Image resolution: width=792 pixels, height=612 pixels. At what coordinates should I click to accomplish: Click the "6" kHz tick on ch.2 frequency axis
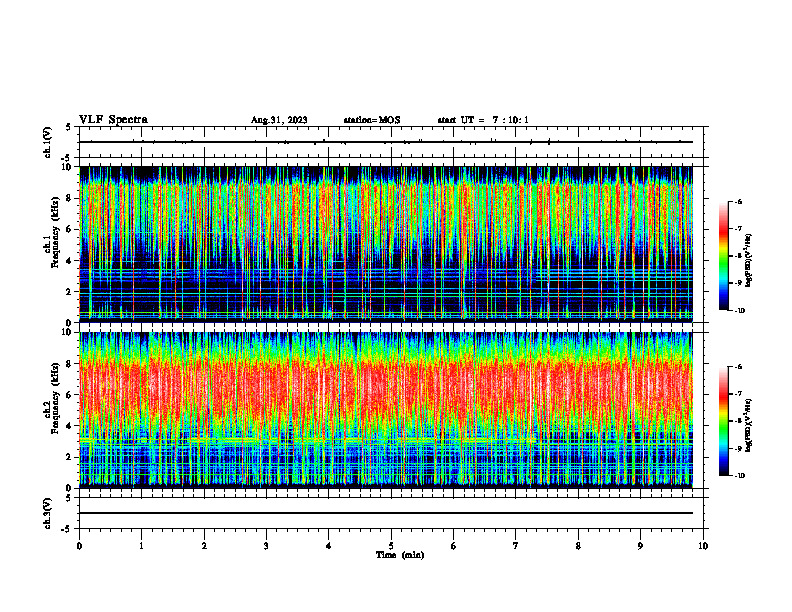coord(70,395)
